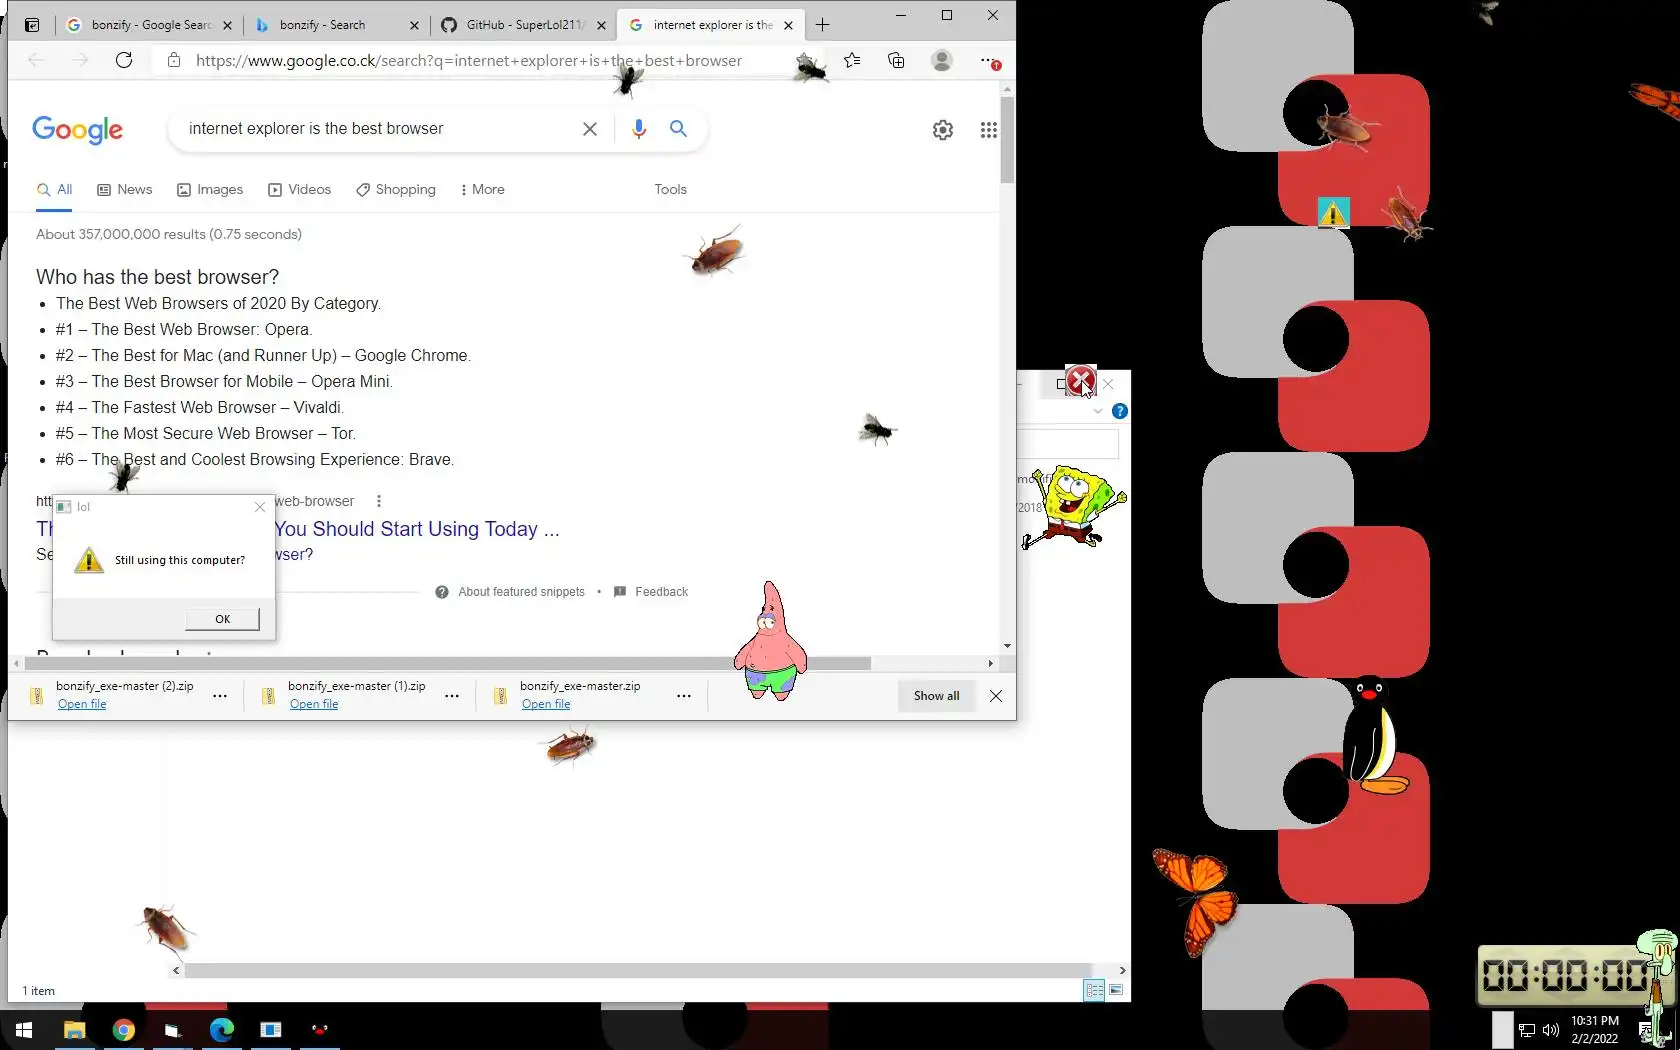Open the 'You Should Start Using Today' result

pos(417,529)
